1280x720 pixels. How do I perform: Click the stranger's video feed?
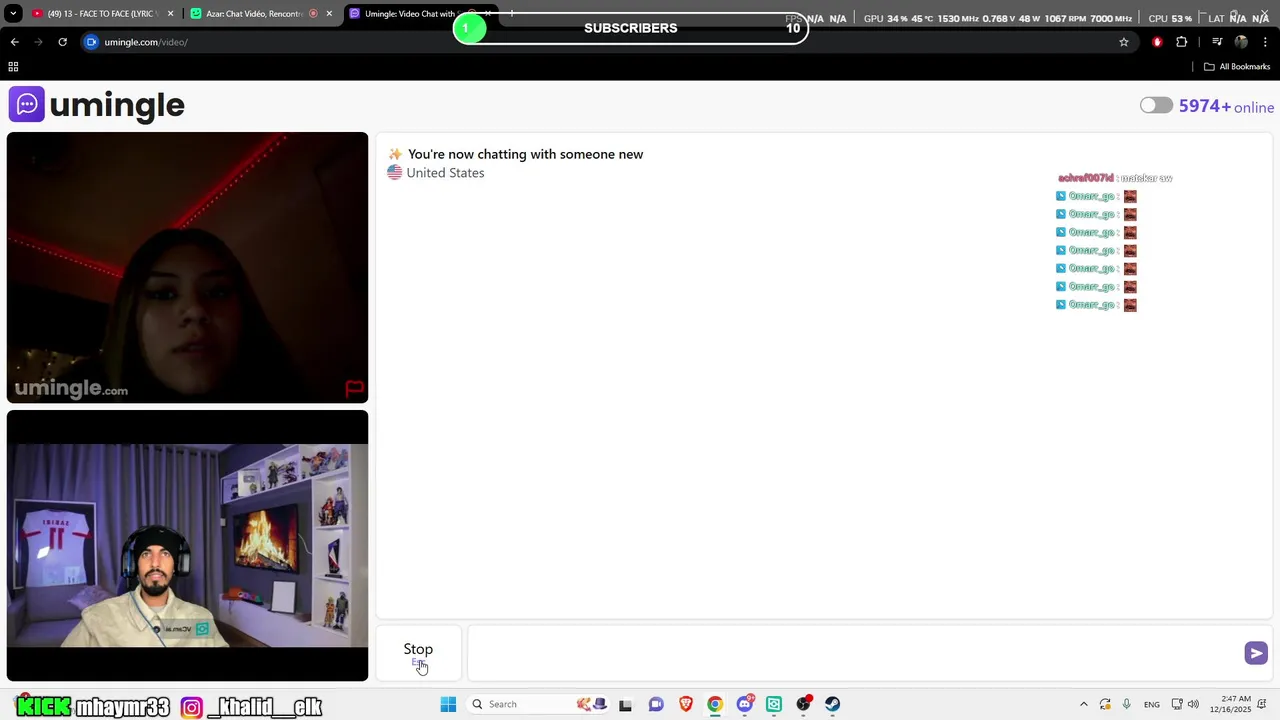[x=187, y=267]
